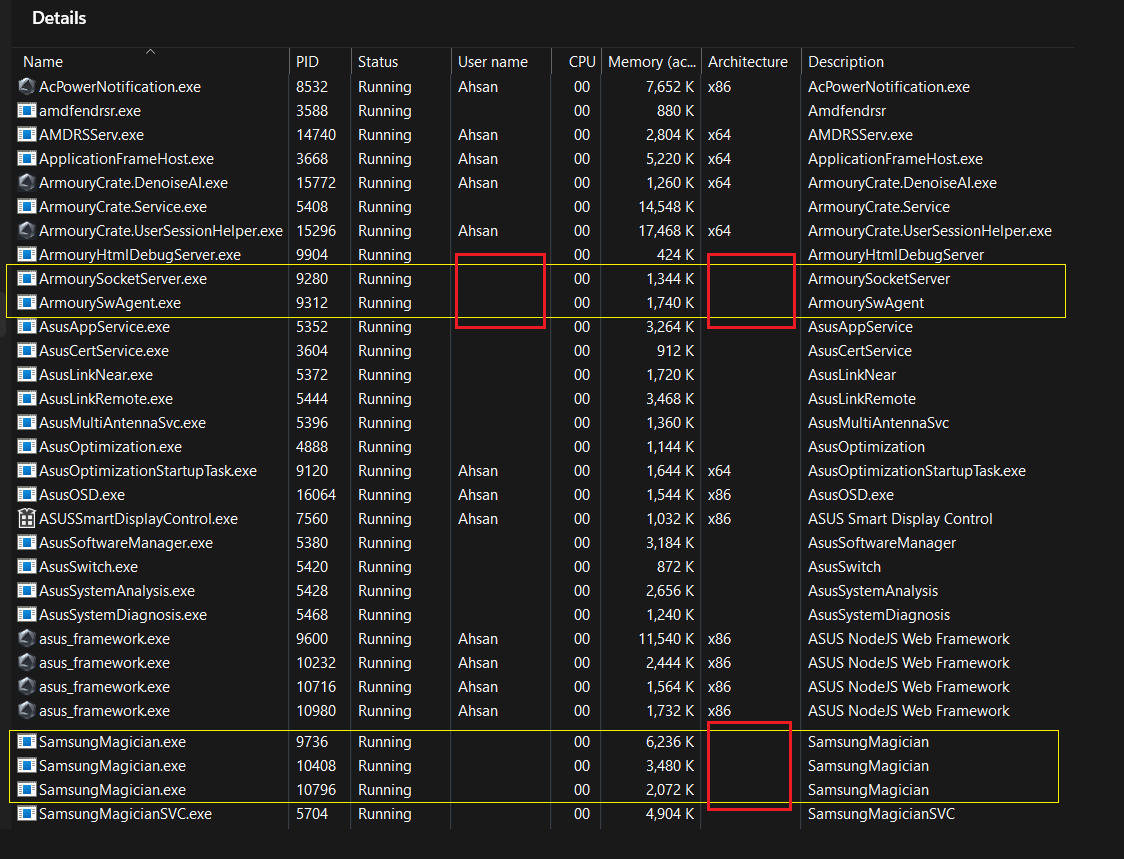Screen dimensions: 1124x859
Task: Click memory value 17,468 K
Action: [x=666, y=231]
